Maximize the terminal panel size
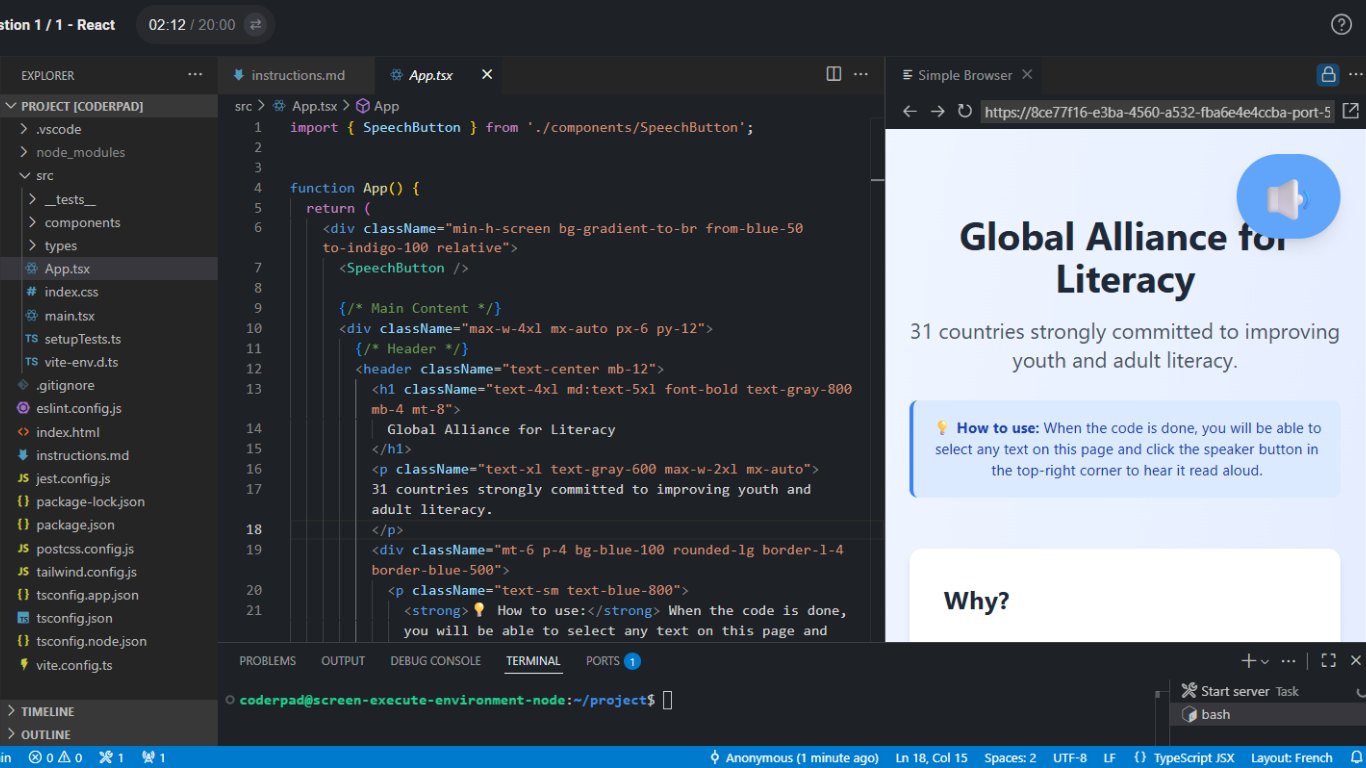Screen dimensions: 1366x768 pyautogui.click(x=1328, y=660)
